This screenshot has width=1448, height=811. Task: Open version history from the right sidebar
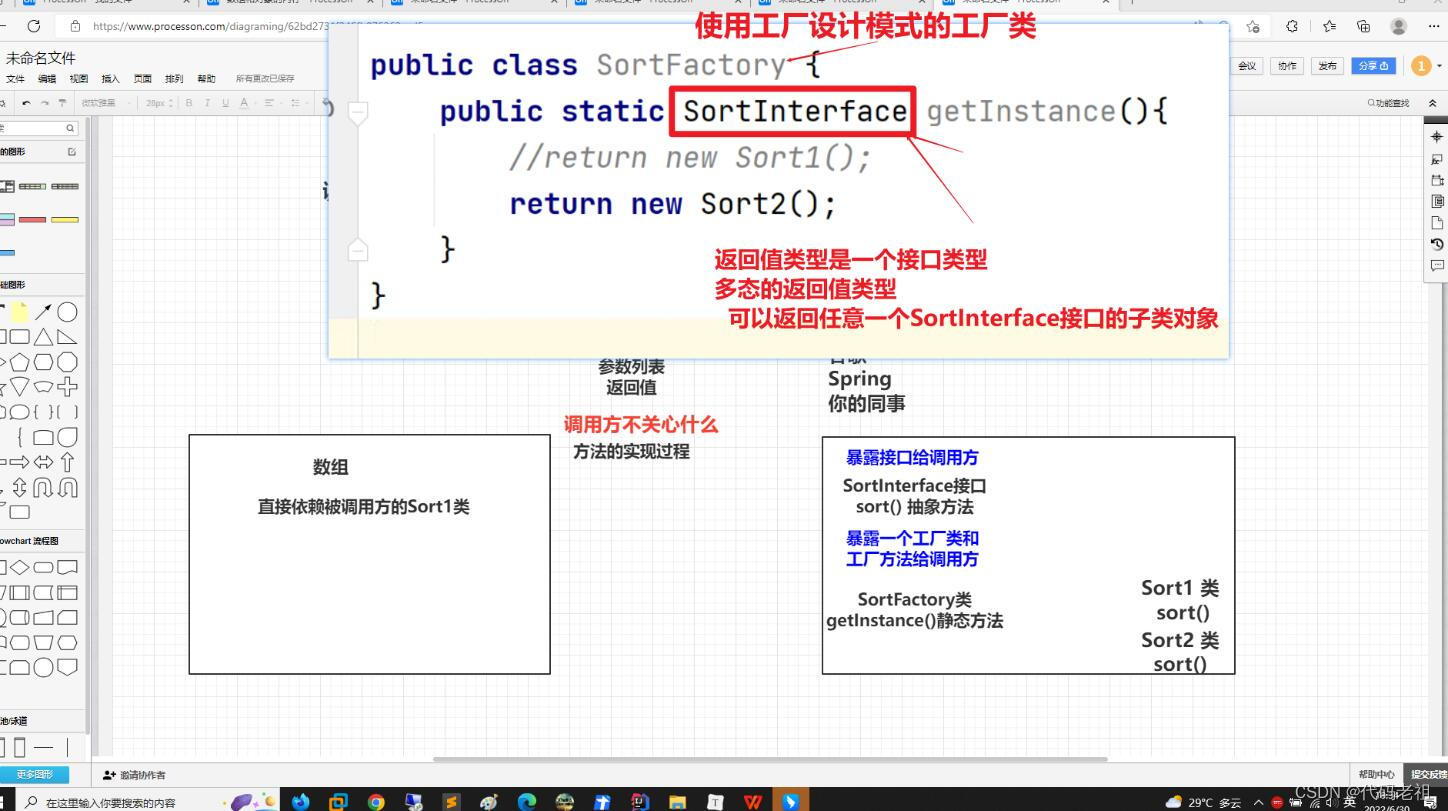[1437, 243]
